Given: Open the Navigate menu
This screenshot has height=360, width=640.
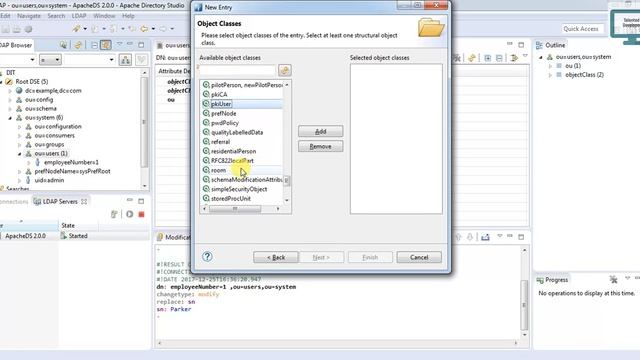Looking at the screenshot, I should (29, 16).
